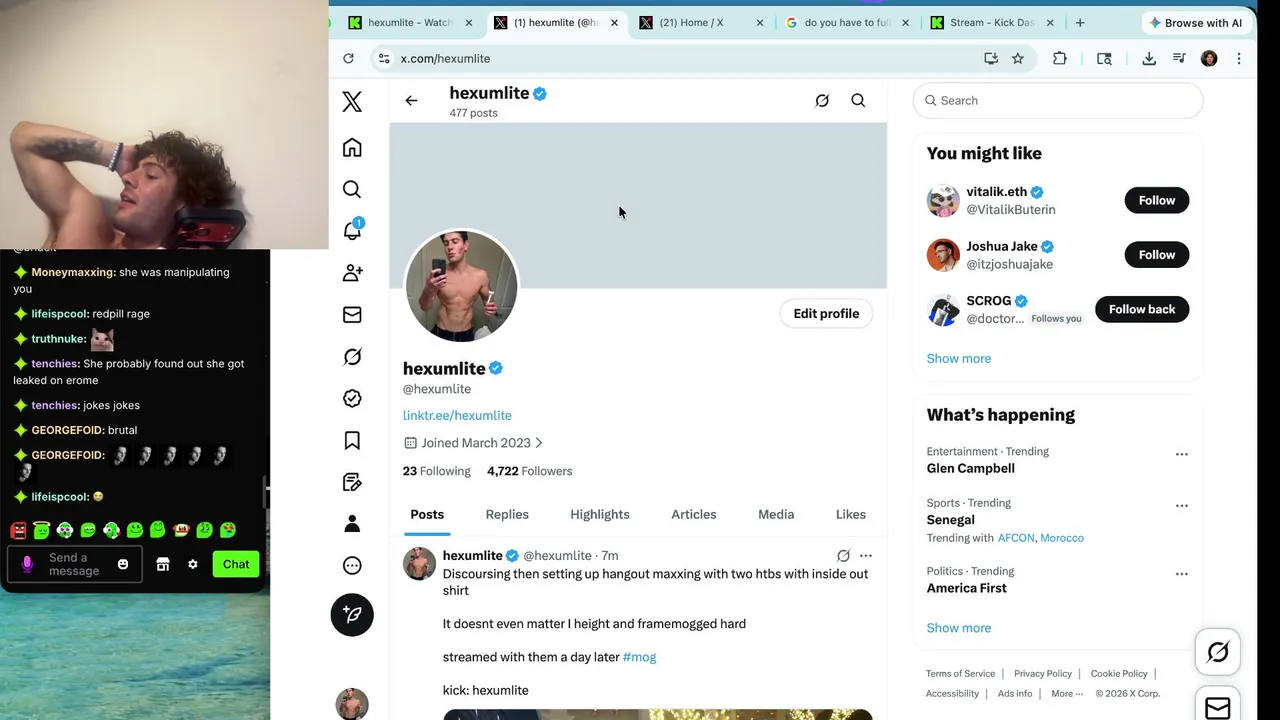Follow vitalik.eth
This screenshot has height=720, width=1280.
[x=1157, y=200]
